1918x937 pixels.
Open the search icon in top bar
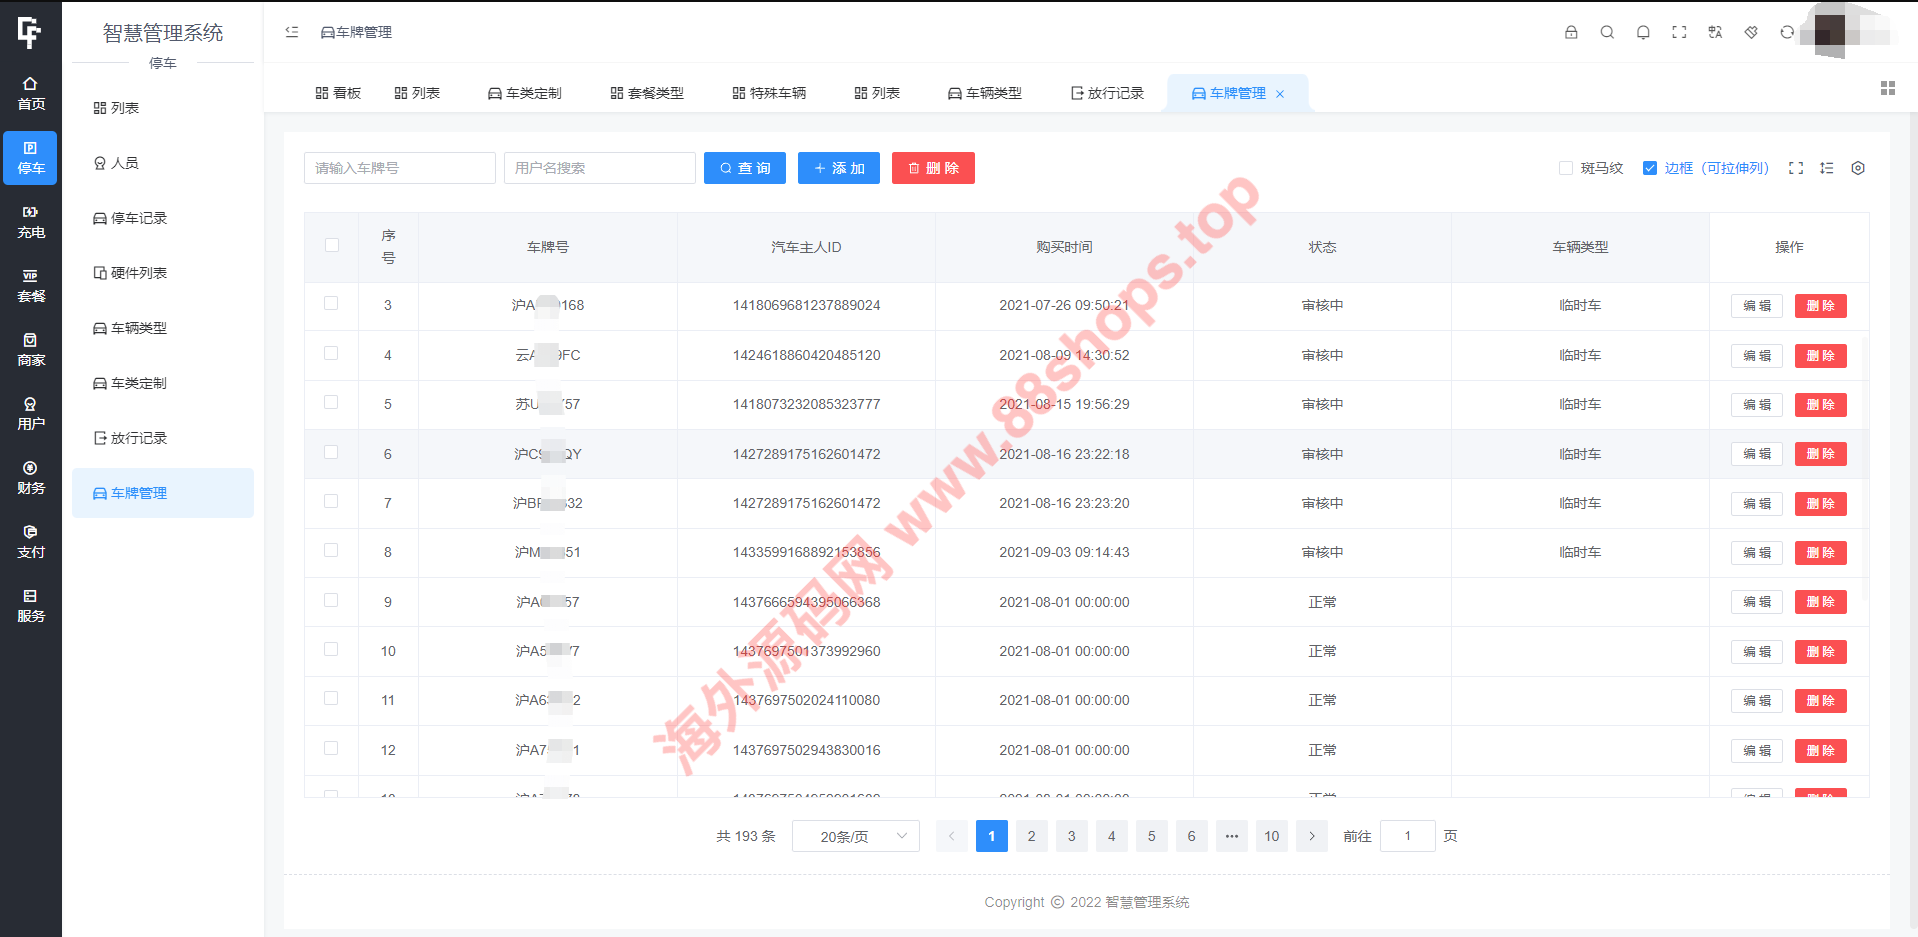click(1607, 32)
